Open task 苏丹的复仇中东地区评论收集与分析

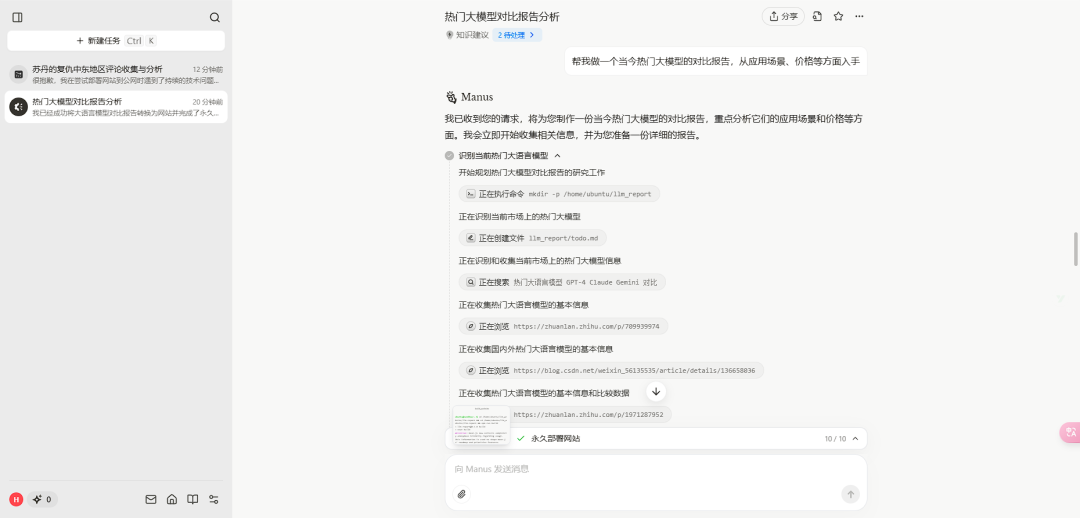tap(116, 74)
